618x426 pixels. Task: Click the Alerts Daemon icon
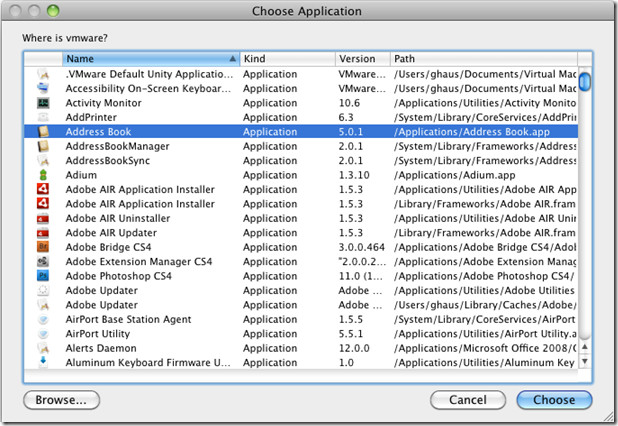pos(43,348)
